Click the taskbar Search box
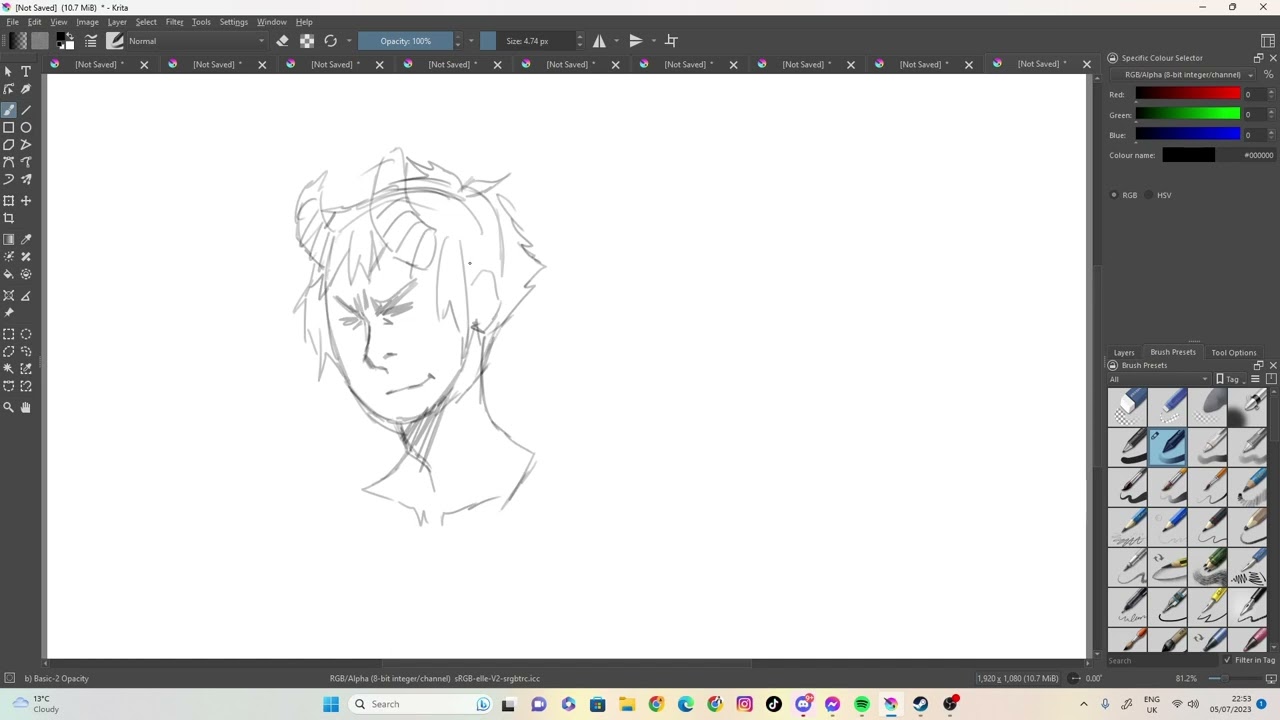The width and height of the screenshot is (1280, 720). click(x=421, y=705)
